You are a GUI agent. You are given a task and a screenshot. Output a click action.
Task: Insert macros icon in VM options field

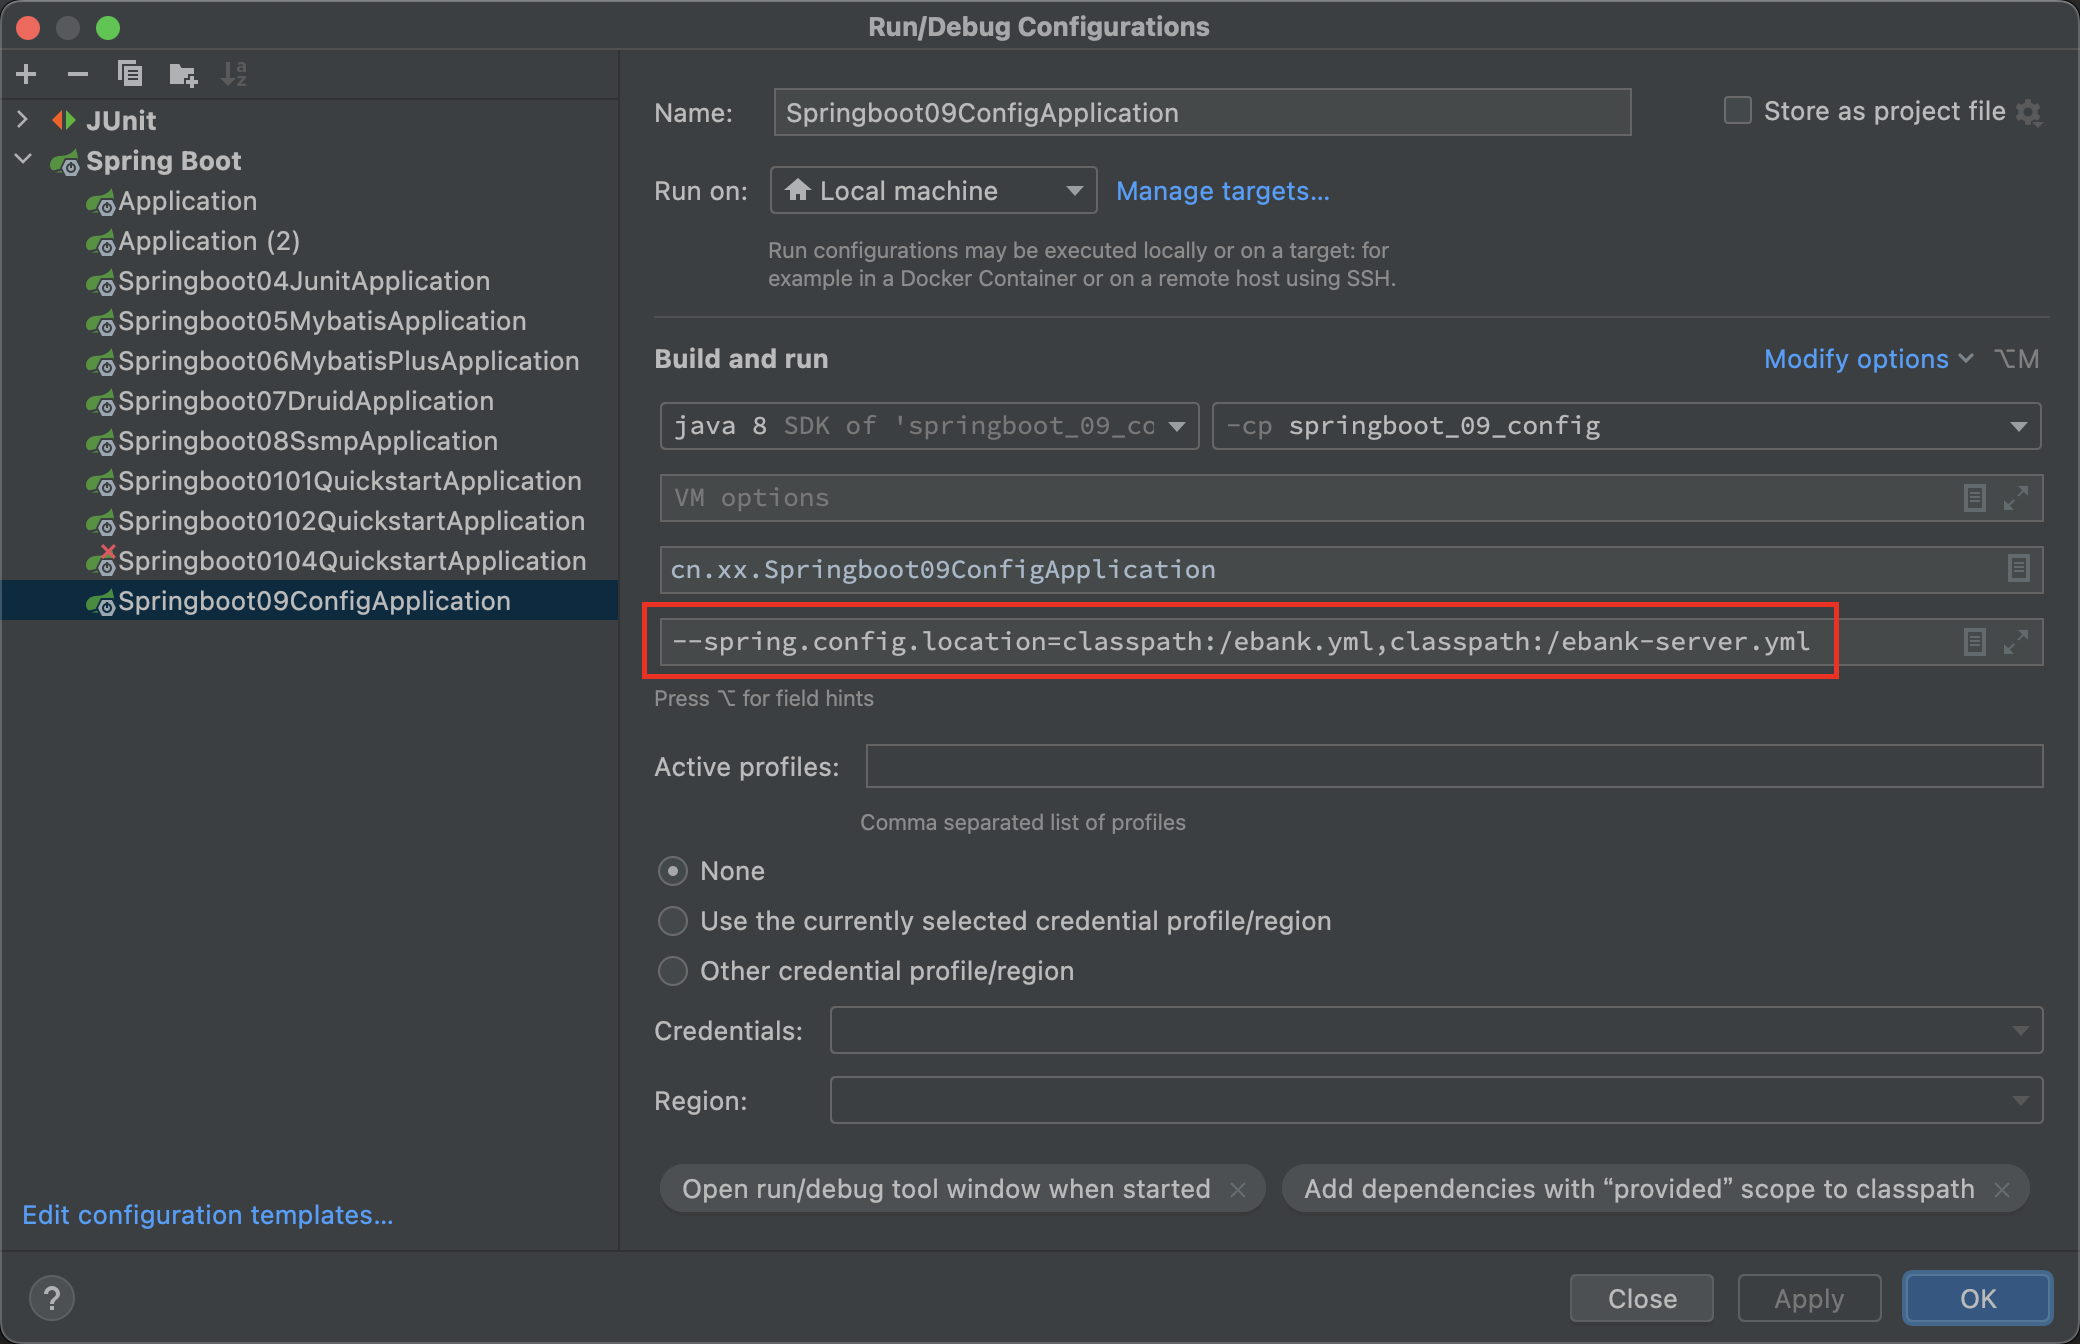point(1975,498)
